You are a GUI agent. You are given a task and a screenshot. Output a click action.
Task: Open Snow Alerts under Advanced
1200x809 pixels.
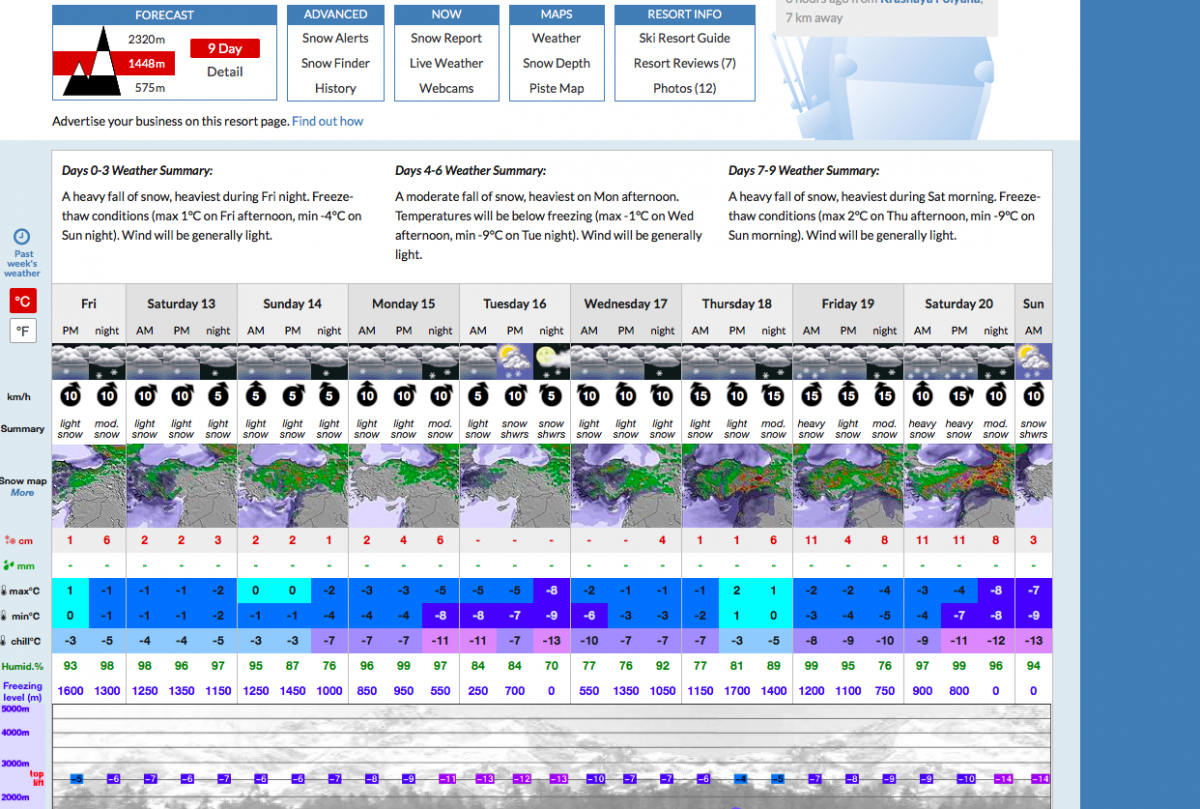tap(335, 38)
